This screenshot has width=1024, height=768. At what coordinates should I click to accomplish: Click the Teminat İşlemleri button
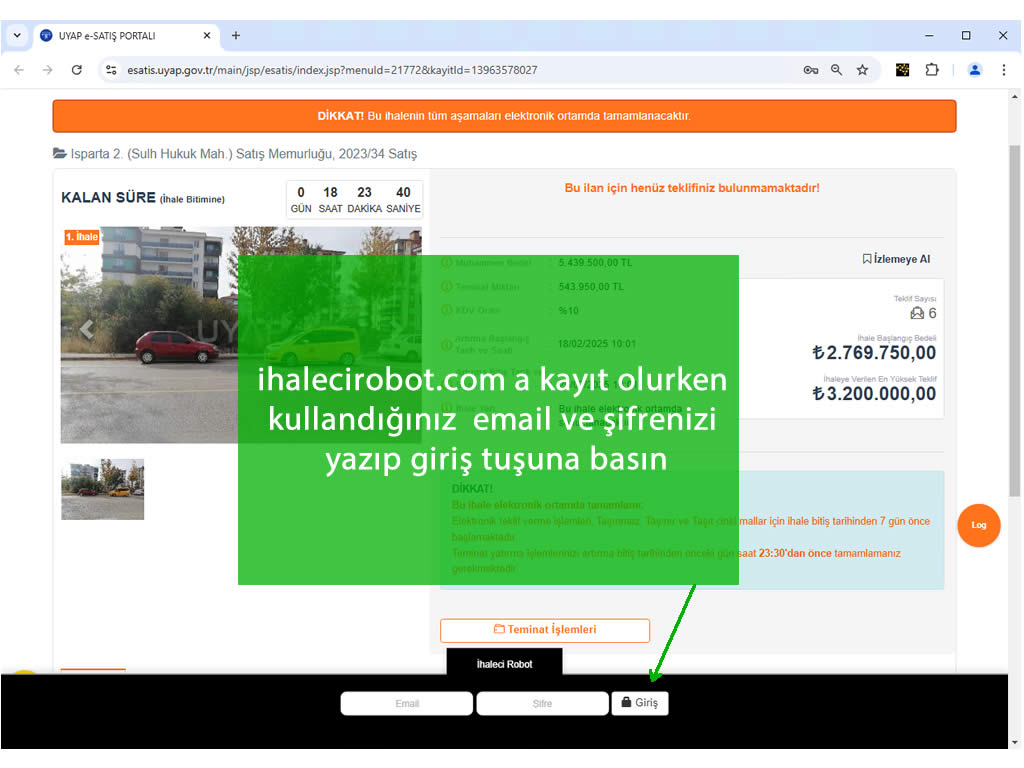545,630
